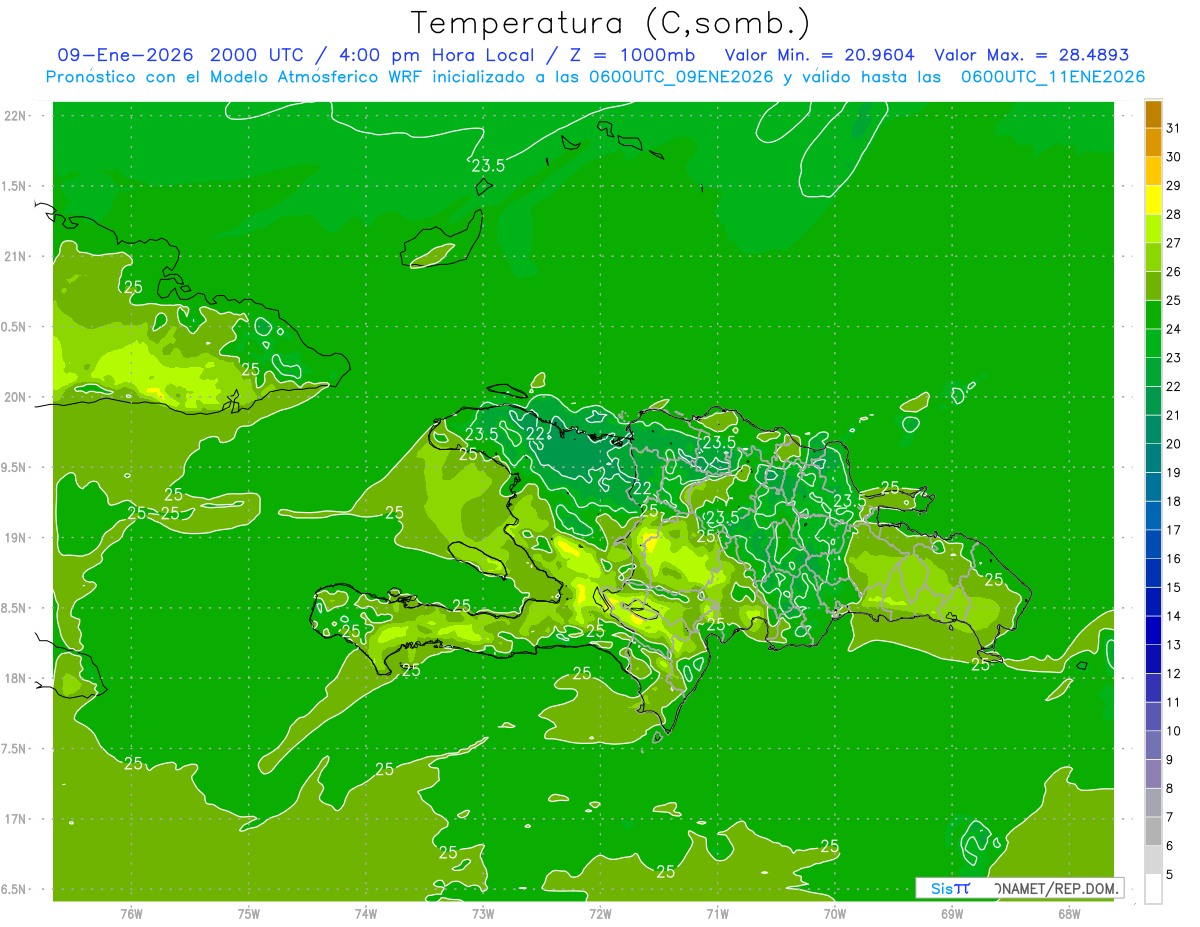The image size is (1200, 927).
Task: Click the "12" label on the color scale
Action: point(1173,674)
